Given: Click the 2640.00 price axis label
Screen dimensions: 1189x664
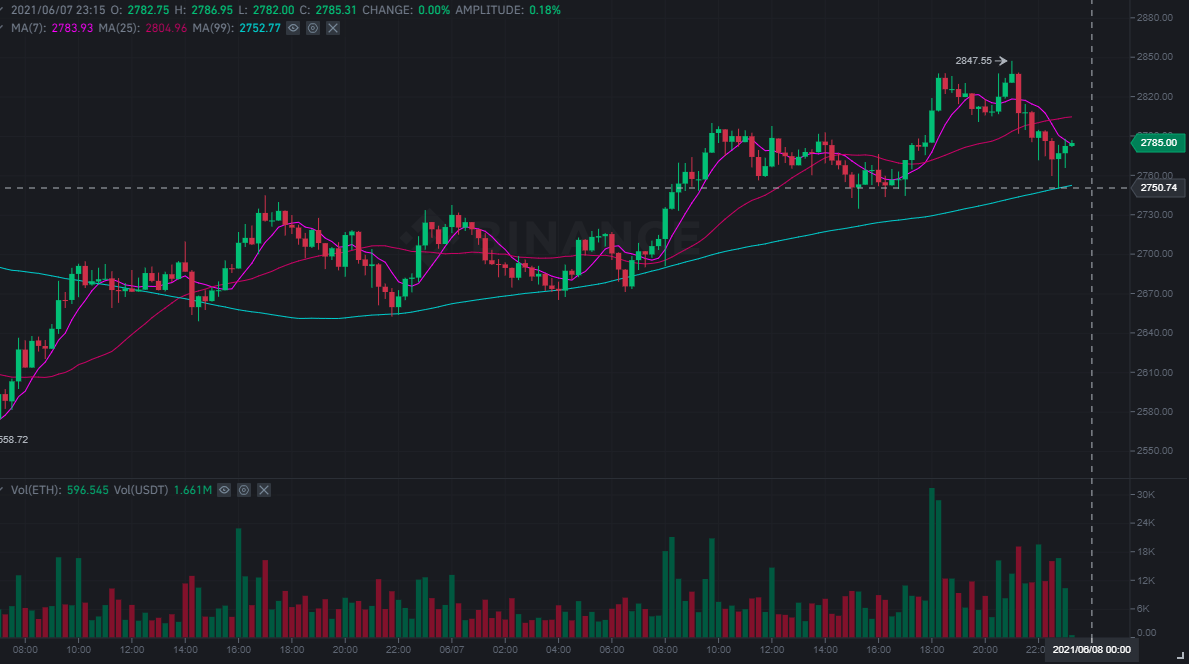Looking at the screenshot, I should [1155, 333].
